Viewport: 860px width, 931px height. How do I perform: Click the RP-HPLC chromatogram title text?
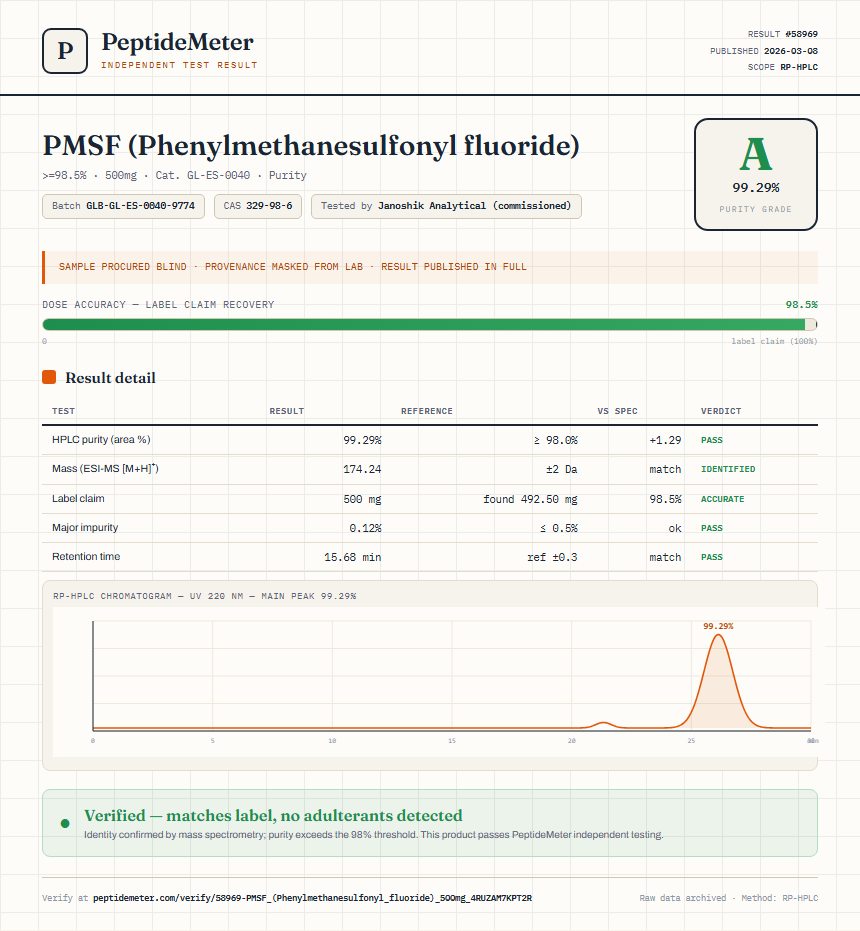(x=204, y=596)
